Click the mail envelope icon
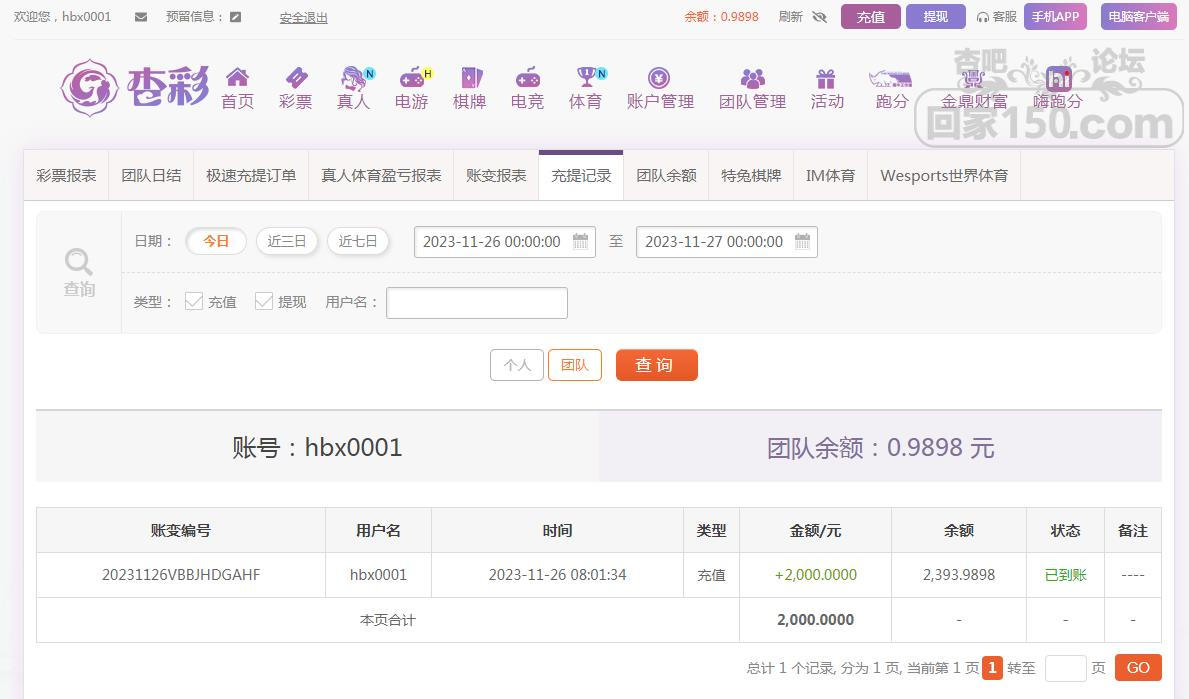Viewport: 1189px width, 699px height. pos(140,17)
